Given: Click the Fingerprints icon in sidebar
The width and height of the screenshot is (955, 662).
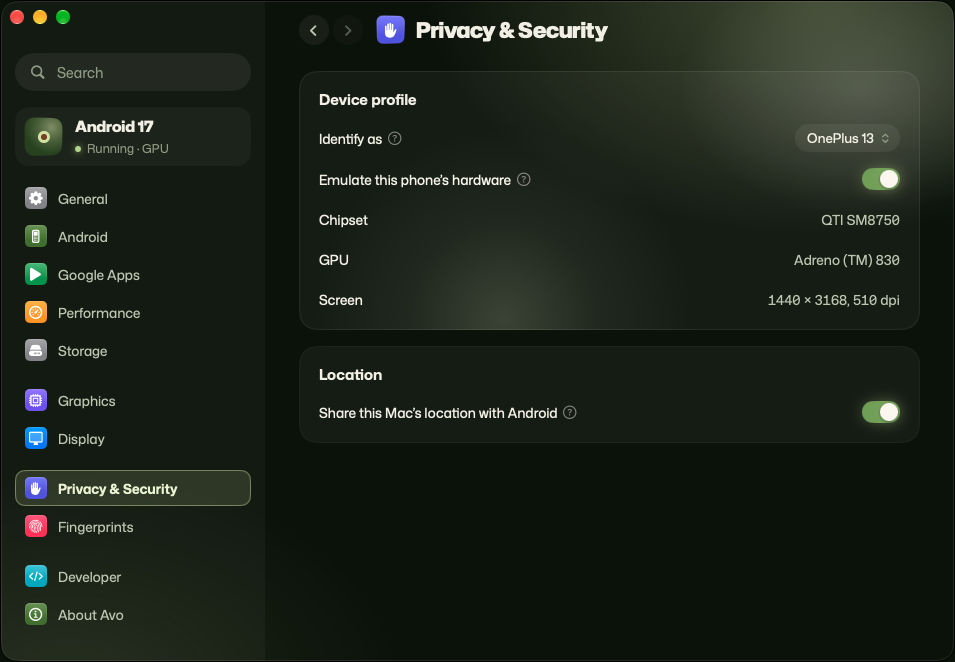Looking at the screenshot, I should pos(36,527).
